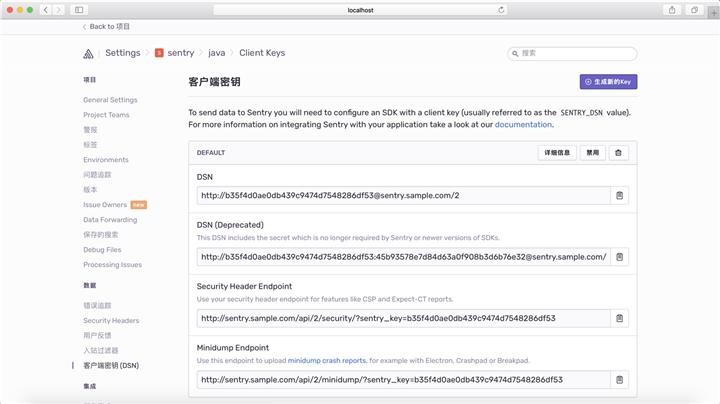Click the 禁用 disable button
720x404 pixels.
pyautogui.click(x=593, y=153)
